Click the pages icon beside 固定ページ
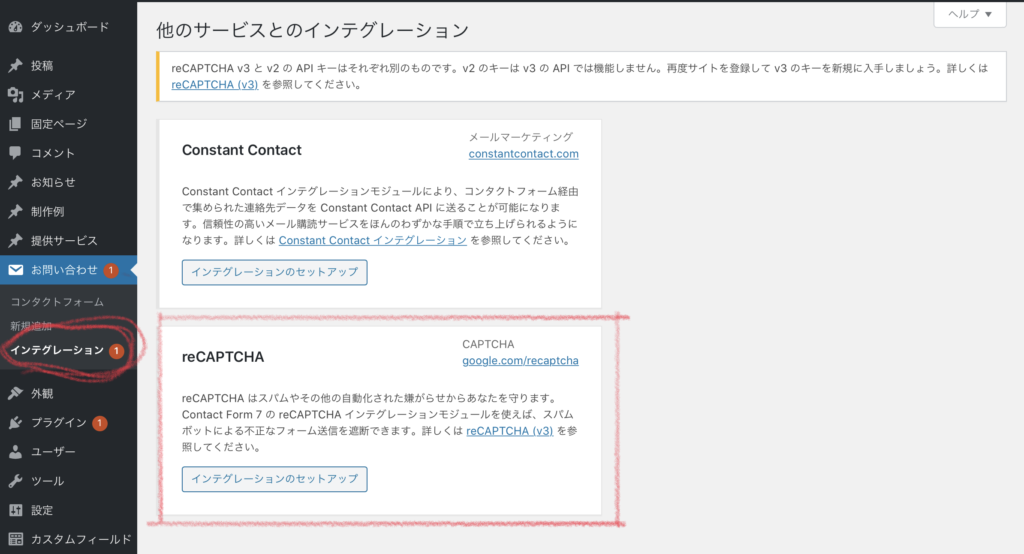The width and height of the screenshot is (1024, 554). coord(16,123)
